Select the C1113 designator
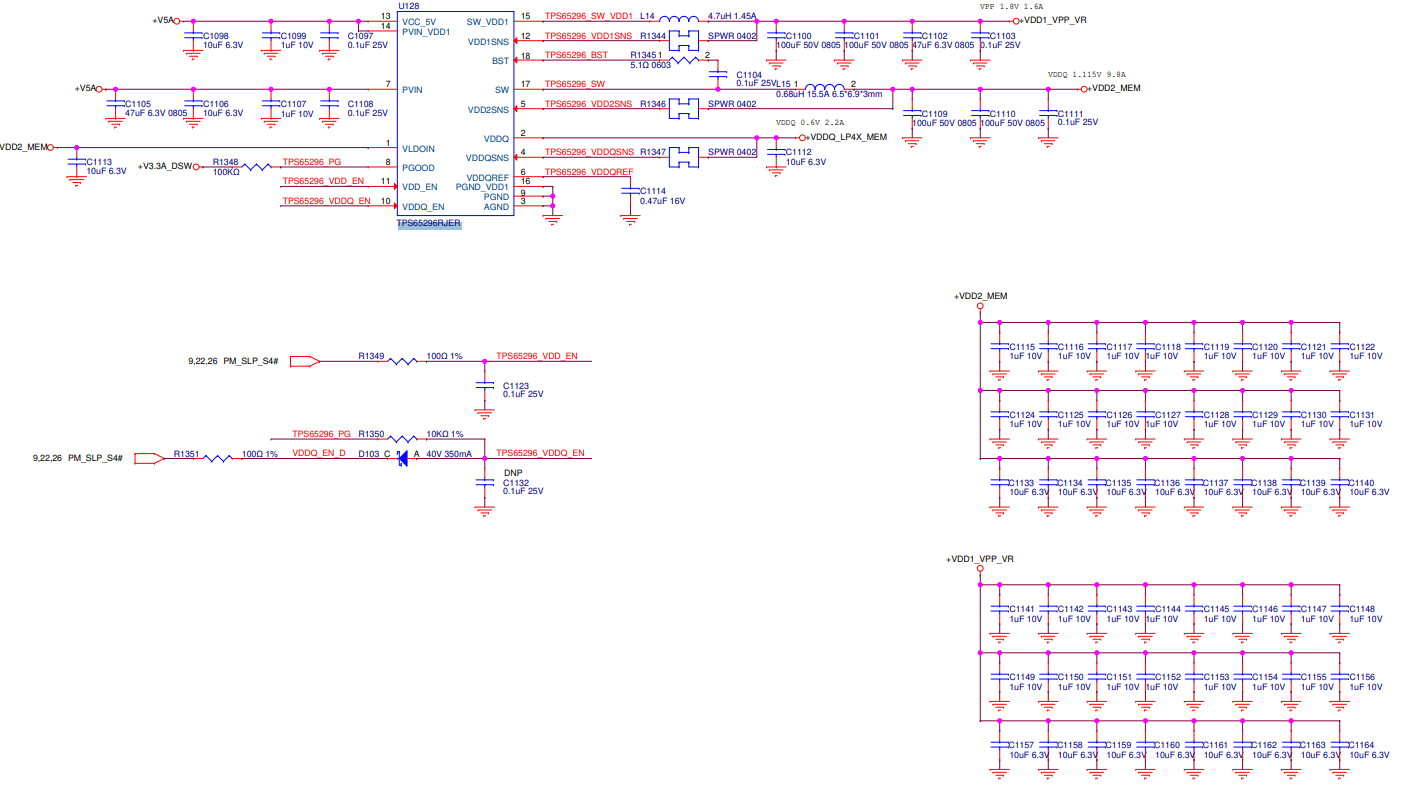The height and width of the screenshot is (806, 1410). [x=99, y=162]
